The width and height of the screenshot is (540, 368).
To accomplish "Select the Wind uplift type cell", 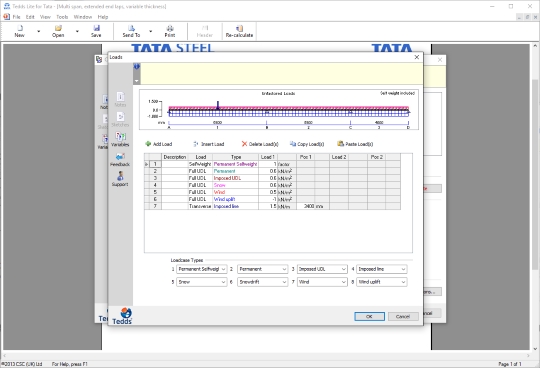I will tap(235, 199).
